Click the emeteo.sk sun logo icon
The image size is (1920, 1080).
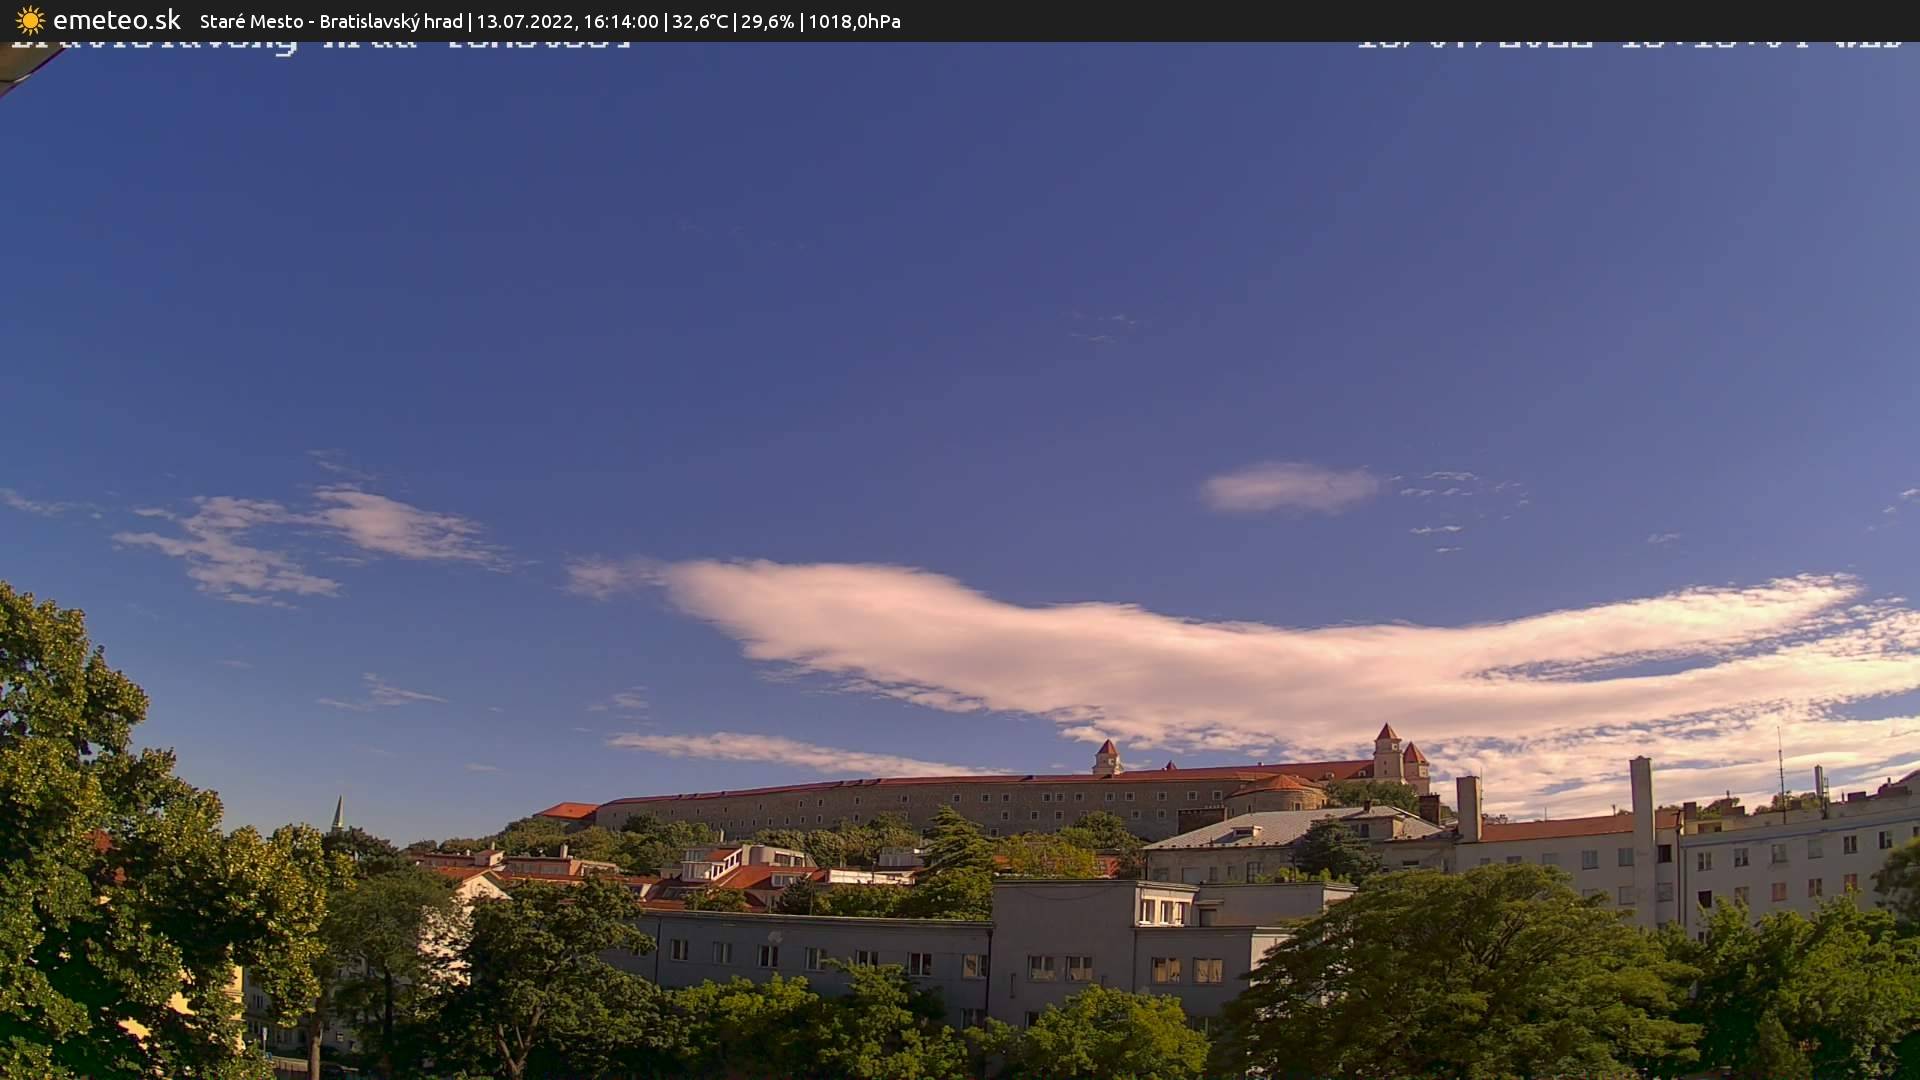[x=30, y=21]
